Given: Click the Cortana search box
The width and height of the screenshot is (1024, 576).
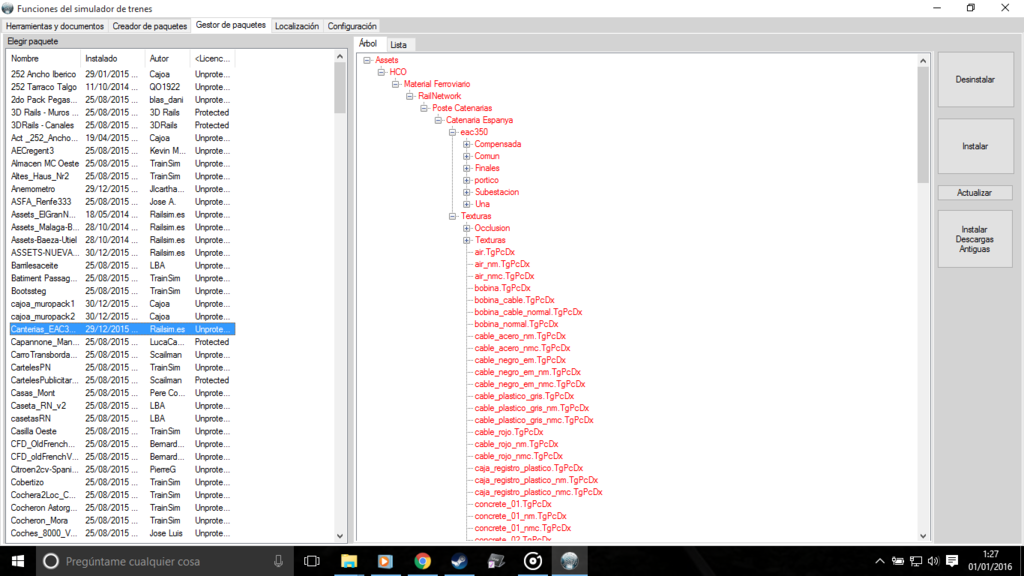Looking at the screenshot, I should click(x=163, y=561).
